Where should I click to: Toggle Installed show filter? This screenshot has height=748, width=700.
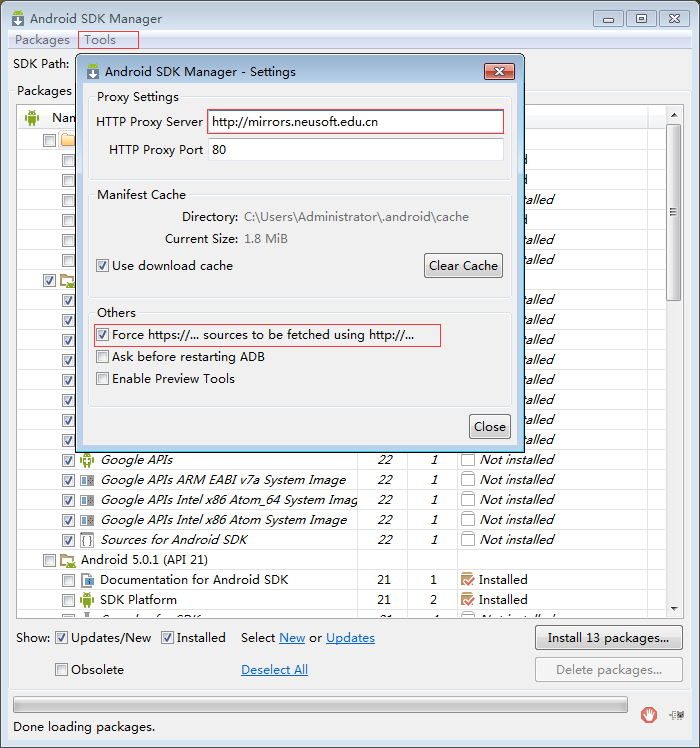(x=167, y=638)
